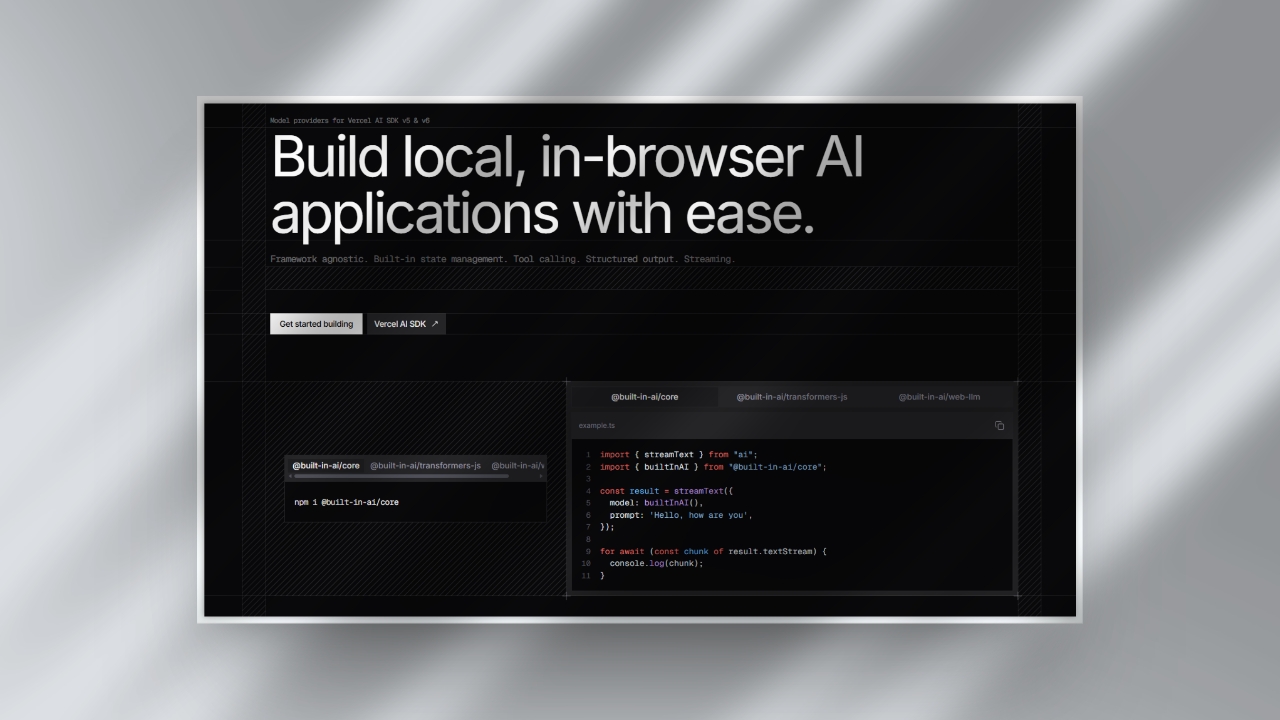Click the "example.ts" file name label
Image resolution: width=1280 pixels, height=720 pixels.
pyautogui.click(x=597, y=426)
